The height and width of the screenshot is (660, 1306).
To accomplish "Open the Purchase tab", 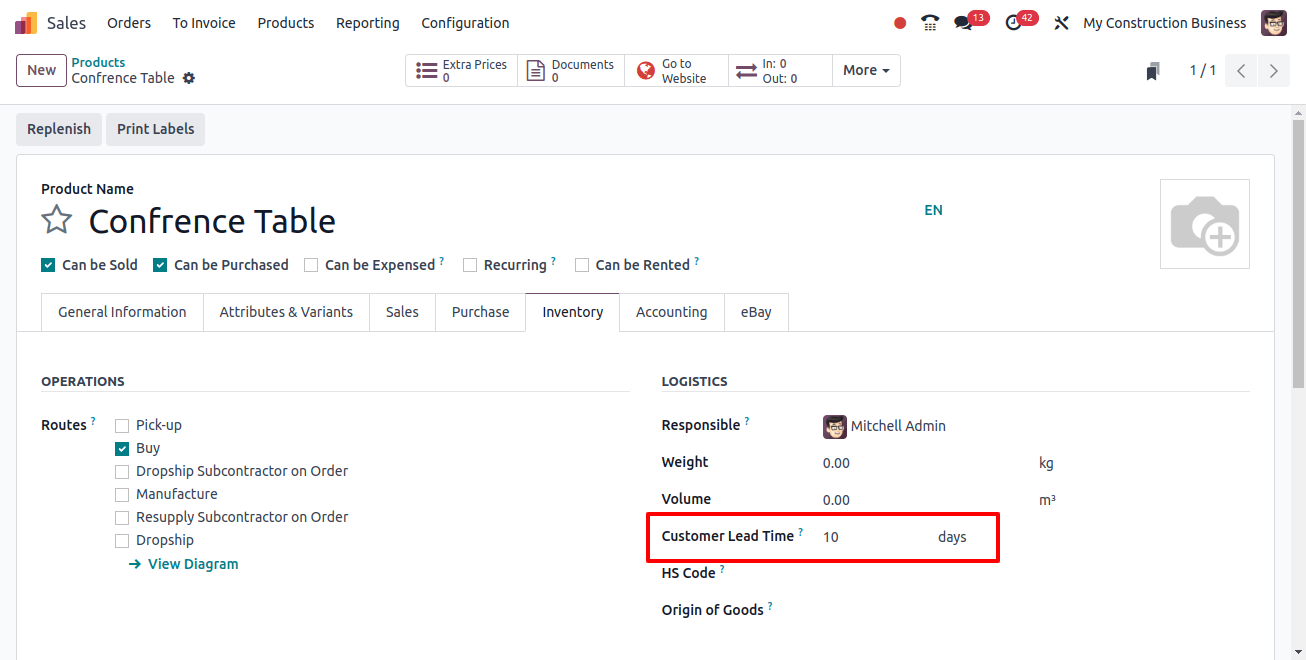I will click(x=480, y=312).
